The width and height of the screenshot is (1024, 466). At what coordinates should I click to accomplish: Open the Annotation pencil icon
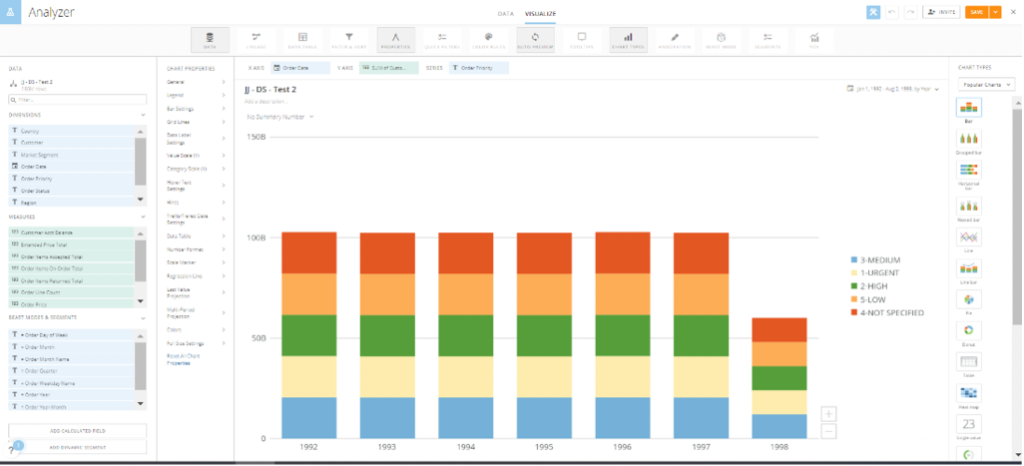pyautogui.click(x=675, y=40)
